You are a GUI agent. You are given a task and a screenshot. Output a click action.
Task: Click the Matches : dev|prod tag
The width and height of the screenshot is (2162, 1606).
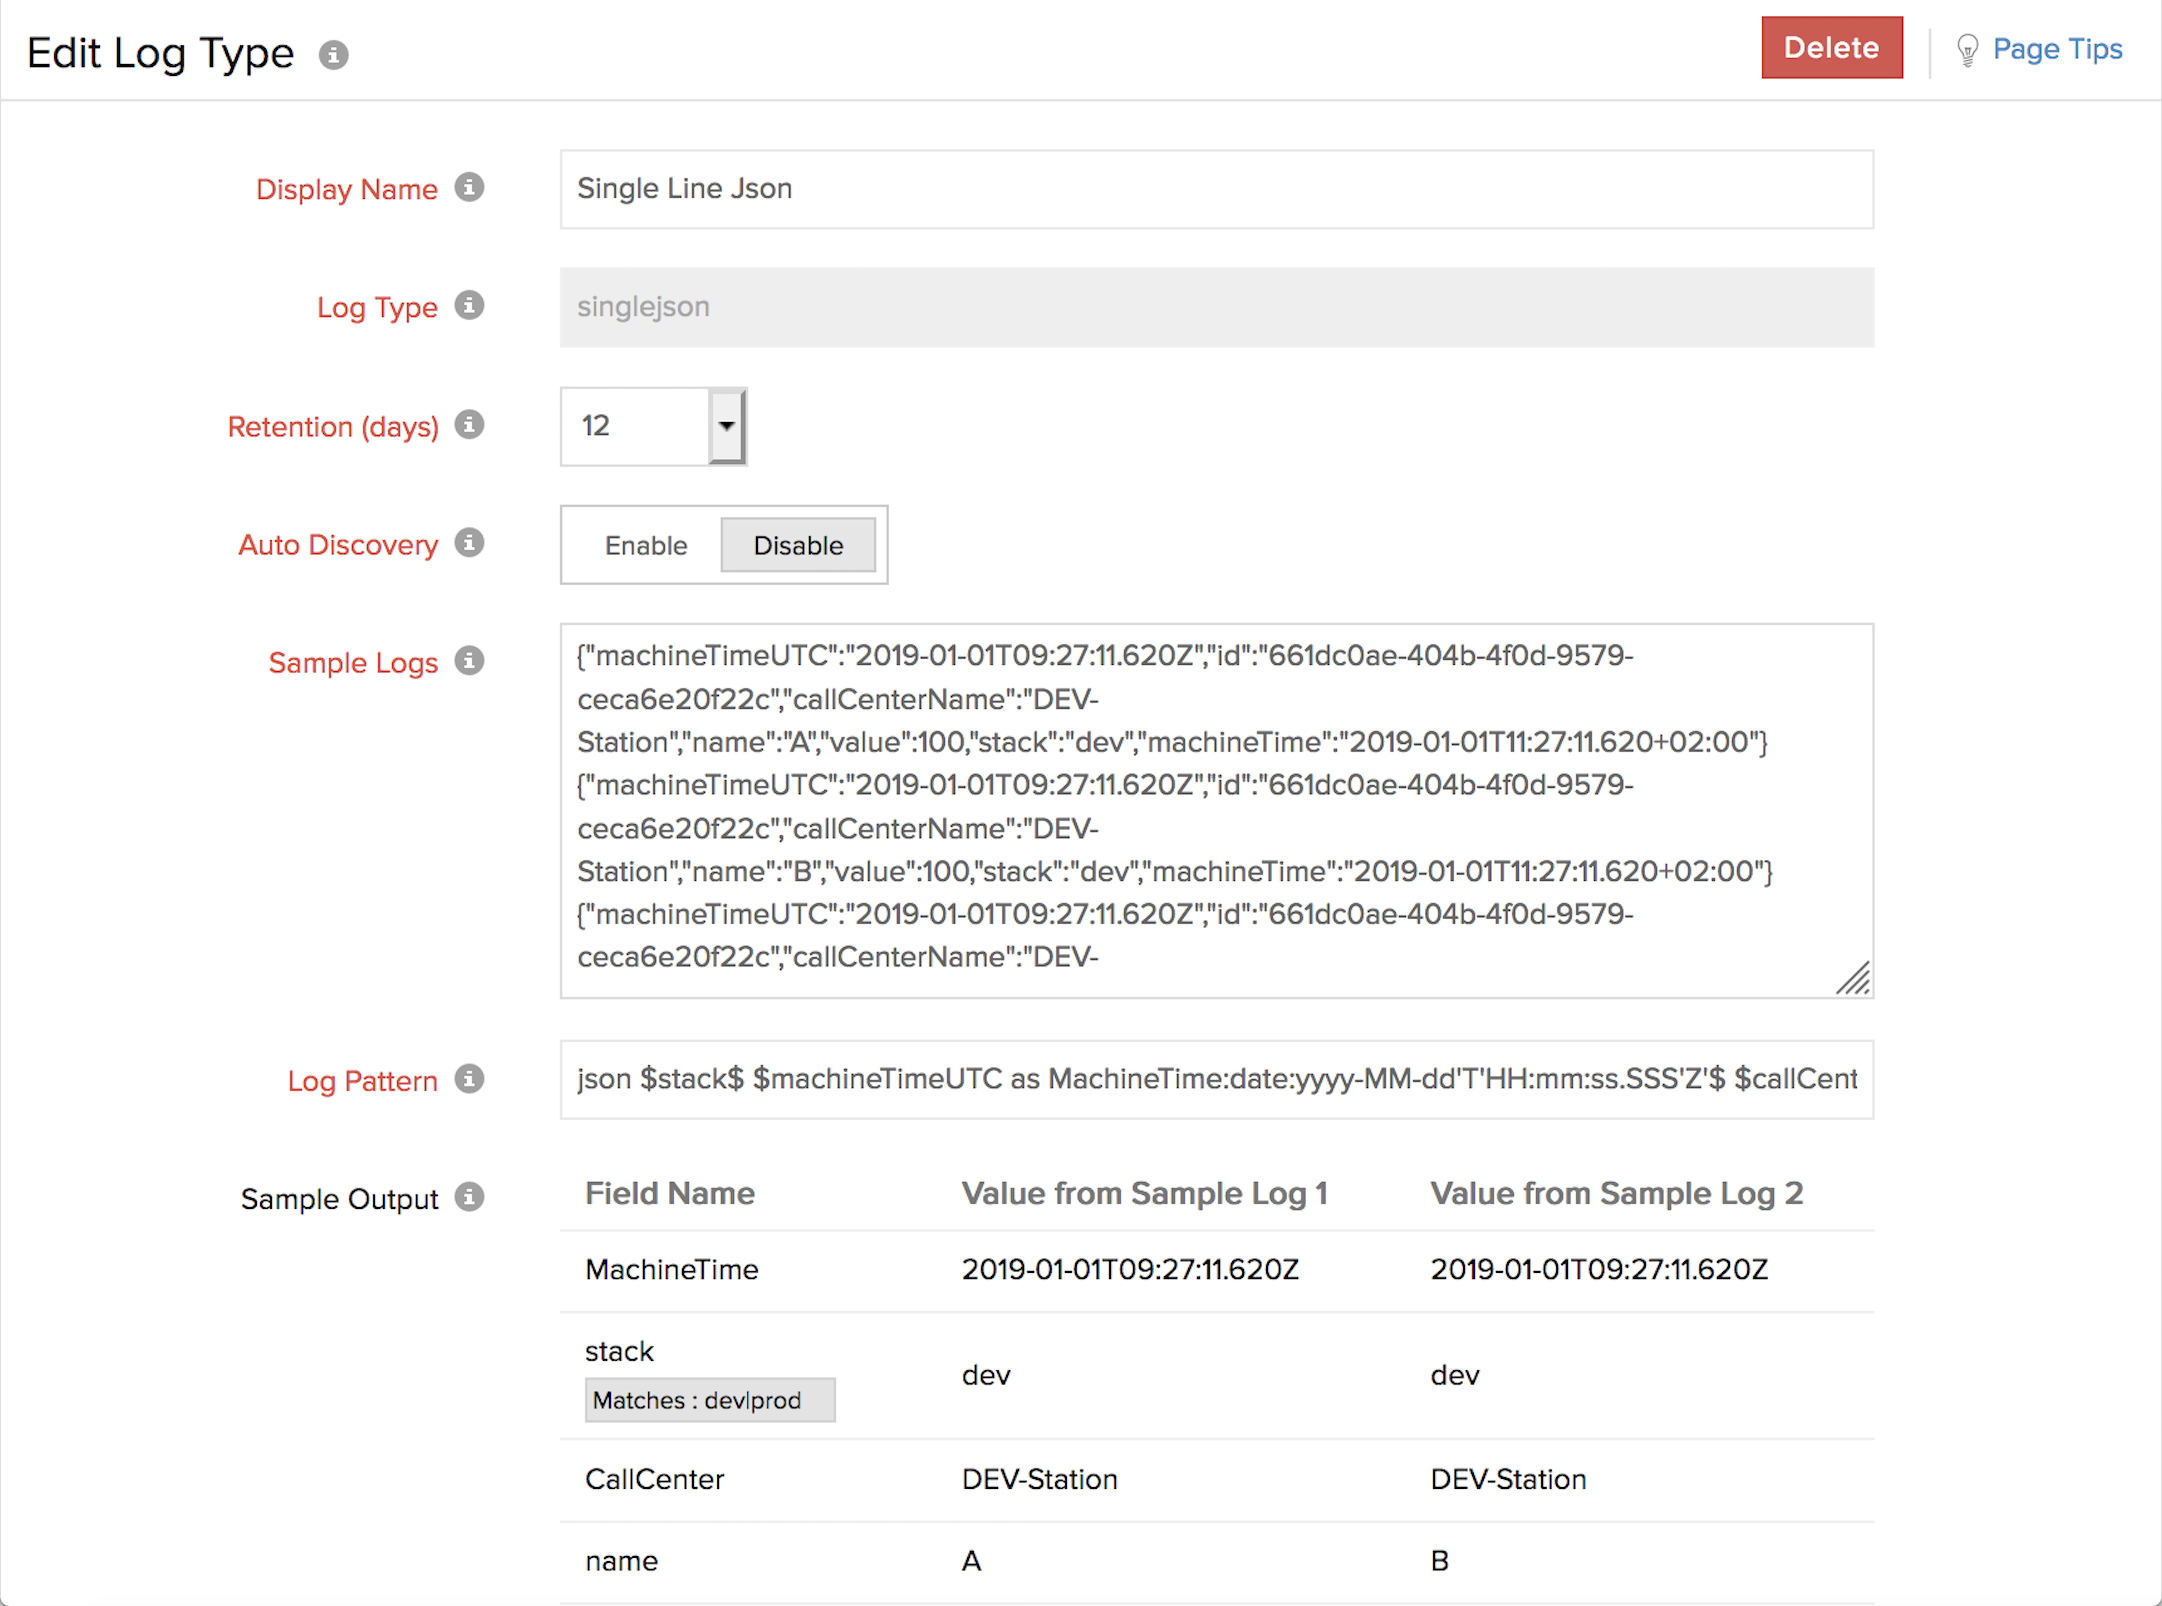click(709, 1400)
